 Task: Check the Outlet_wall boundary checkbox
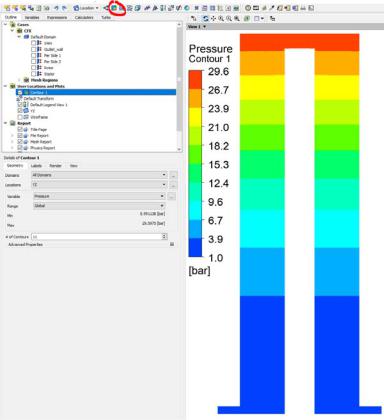click(x=33, y=49)
